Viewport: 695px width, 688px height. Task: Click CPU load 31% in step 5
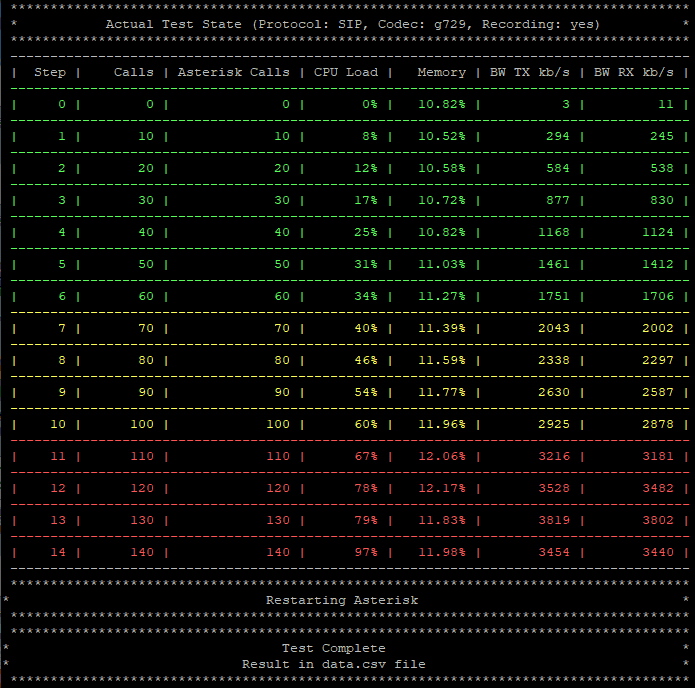pos(366,264)
